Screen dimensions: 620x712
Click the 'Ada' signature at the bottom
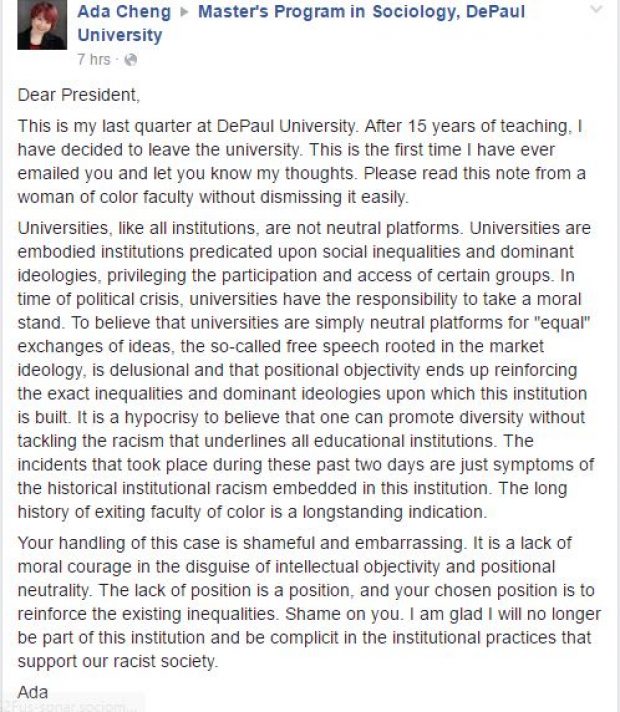pyautogui.click(x=33, y=691)
